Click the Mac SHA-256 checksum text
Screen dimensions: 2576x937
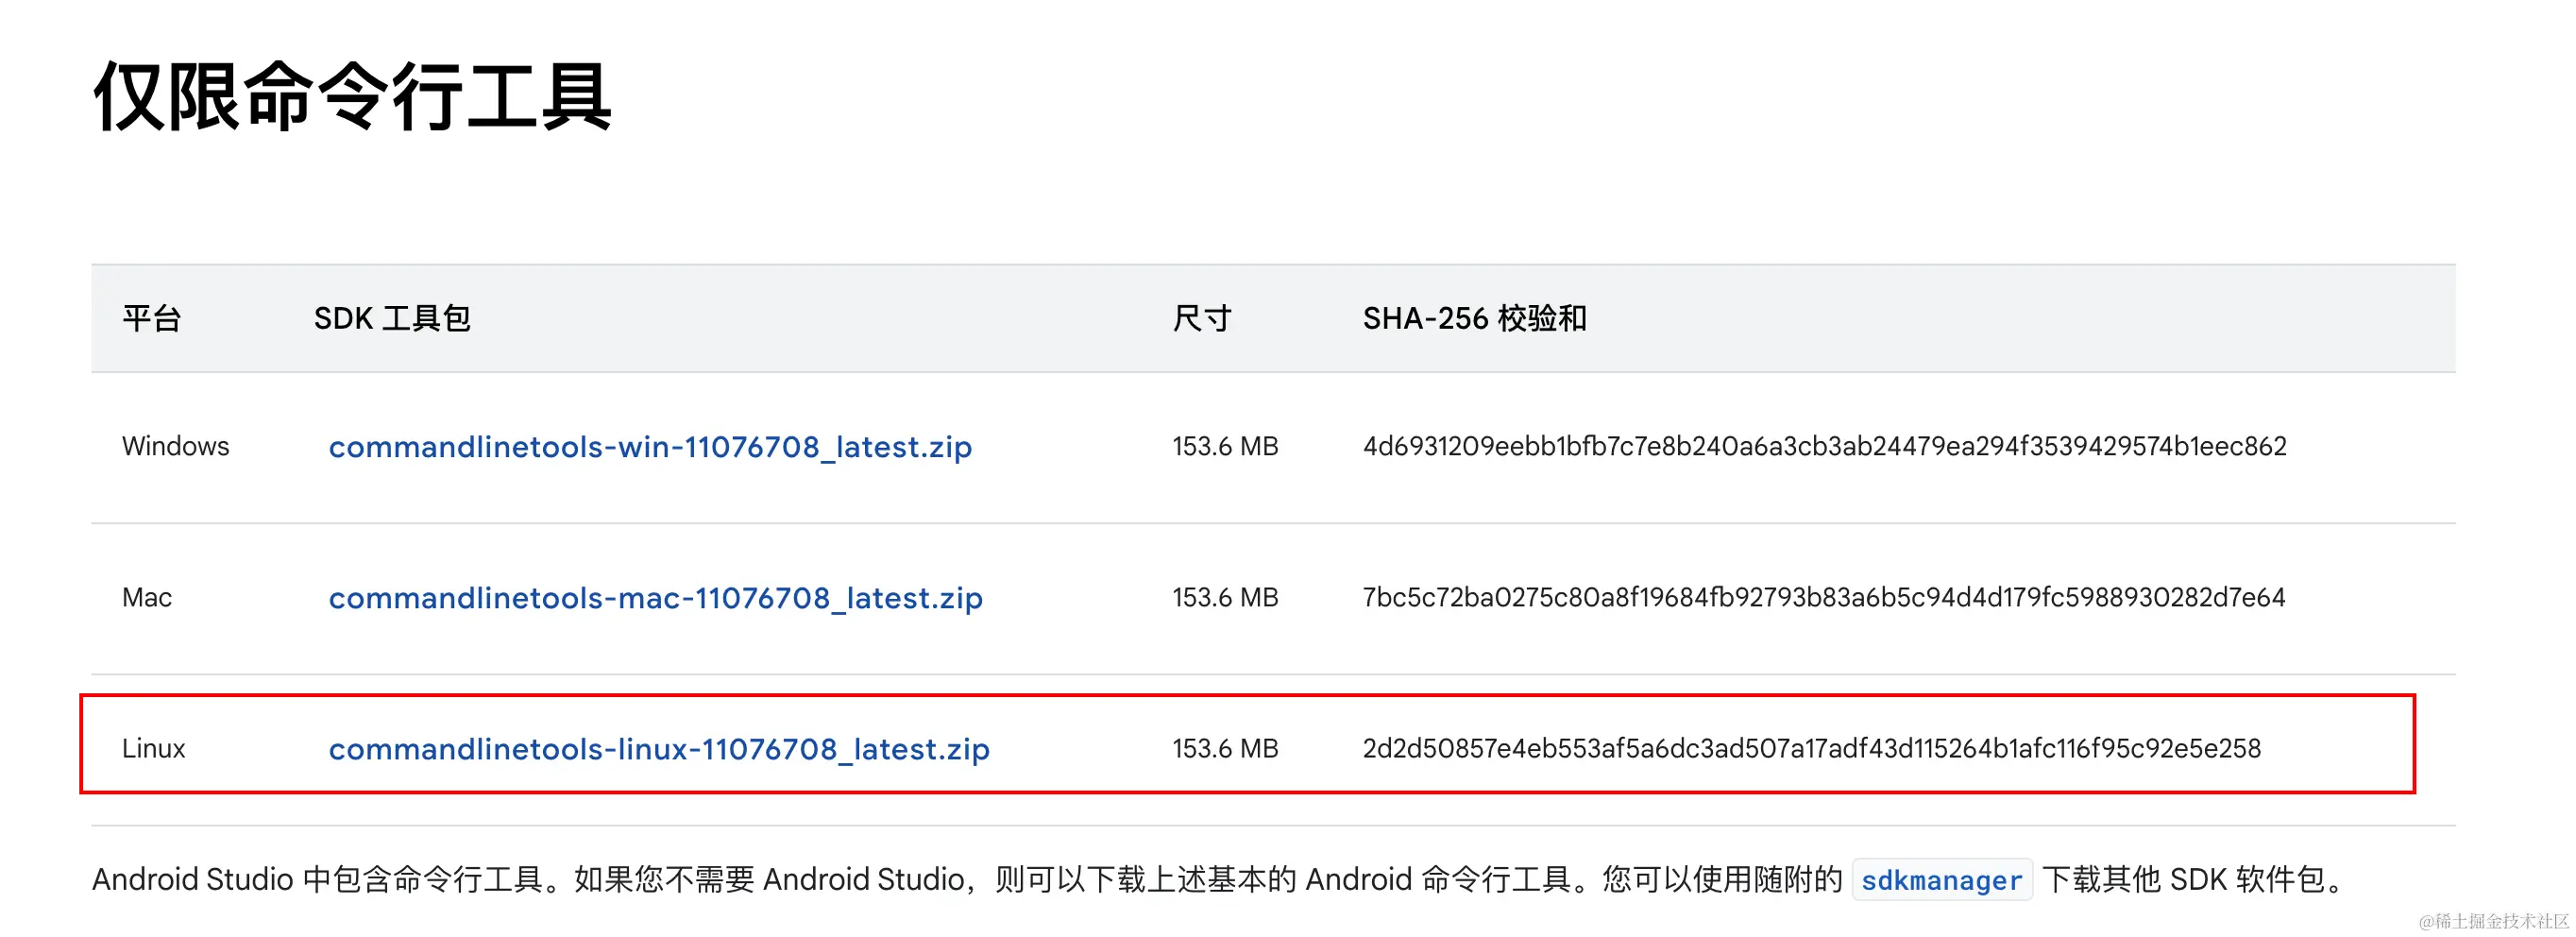(x=1824, y=597)
